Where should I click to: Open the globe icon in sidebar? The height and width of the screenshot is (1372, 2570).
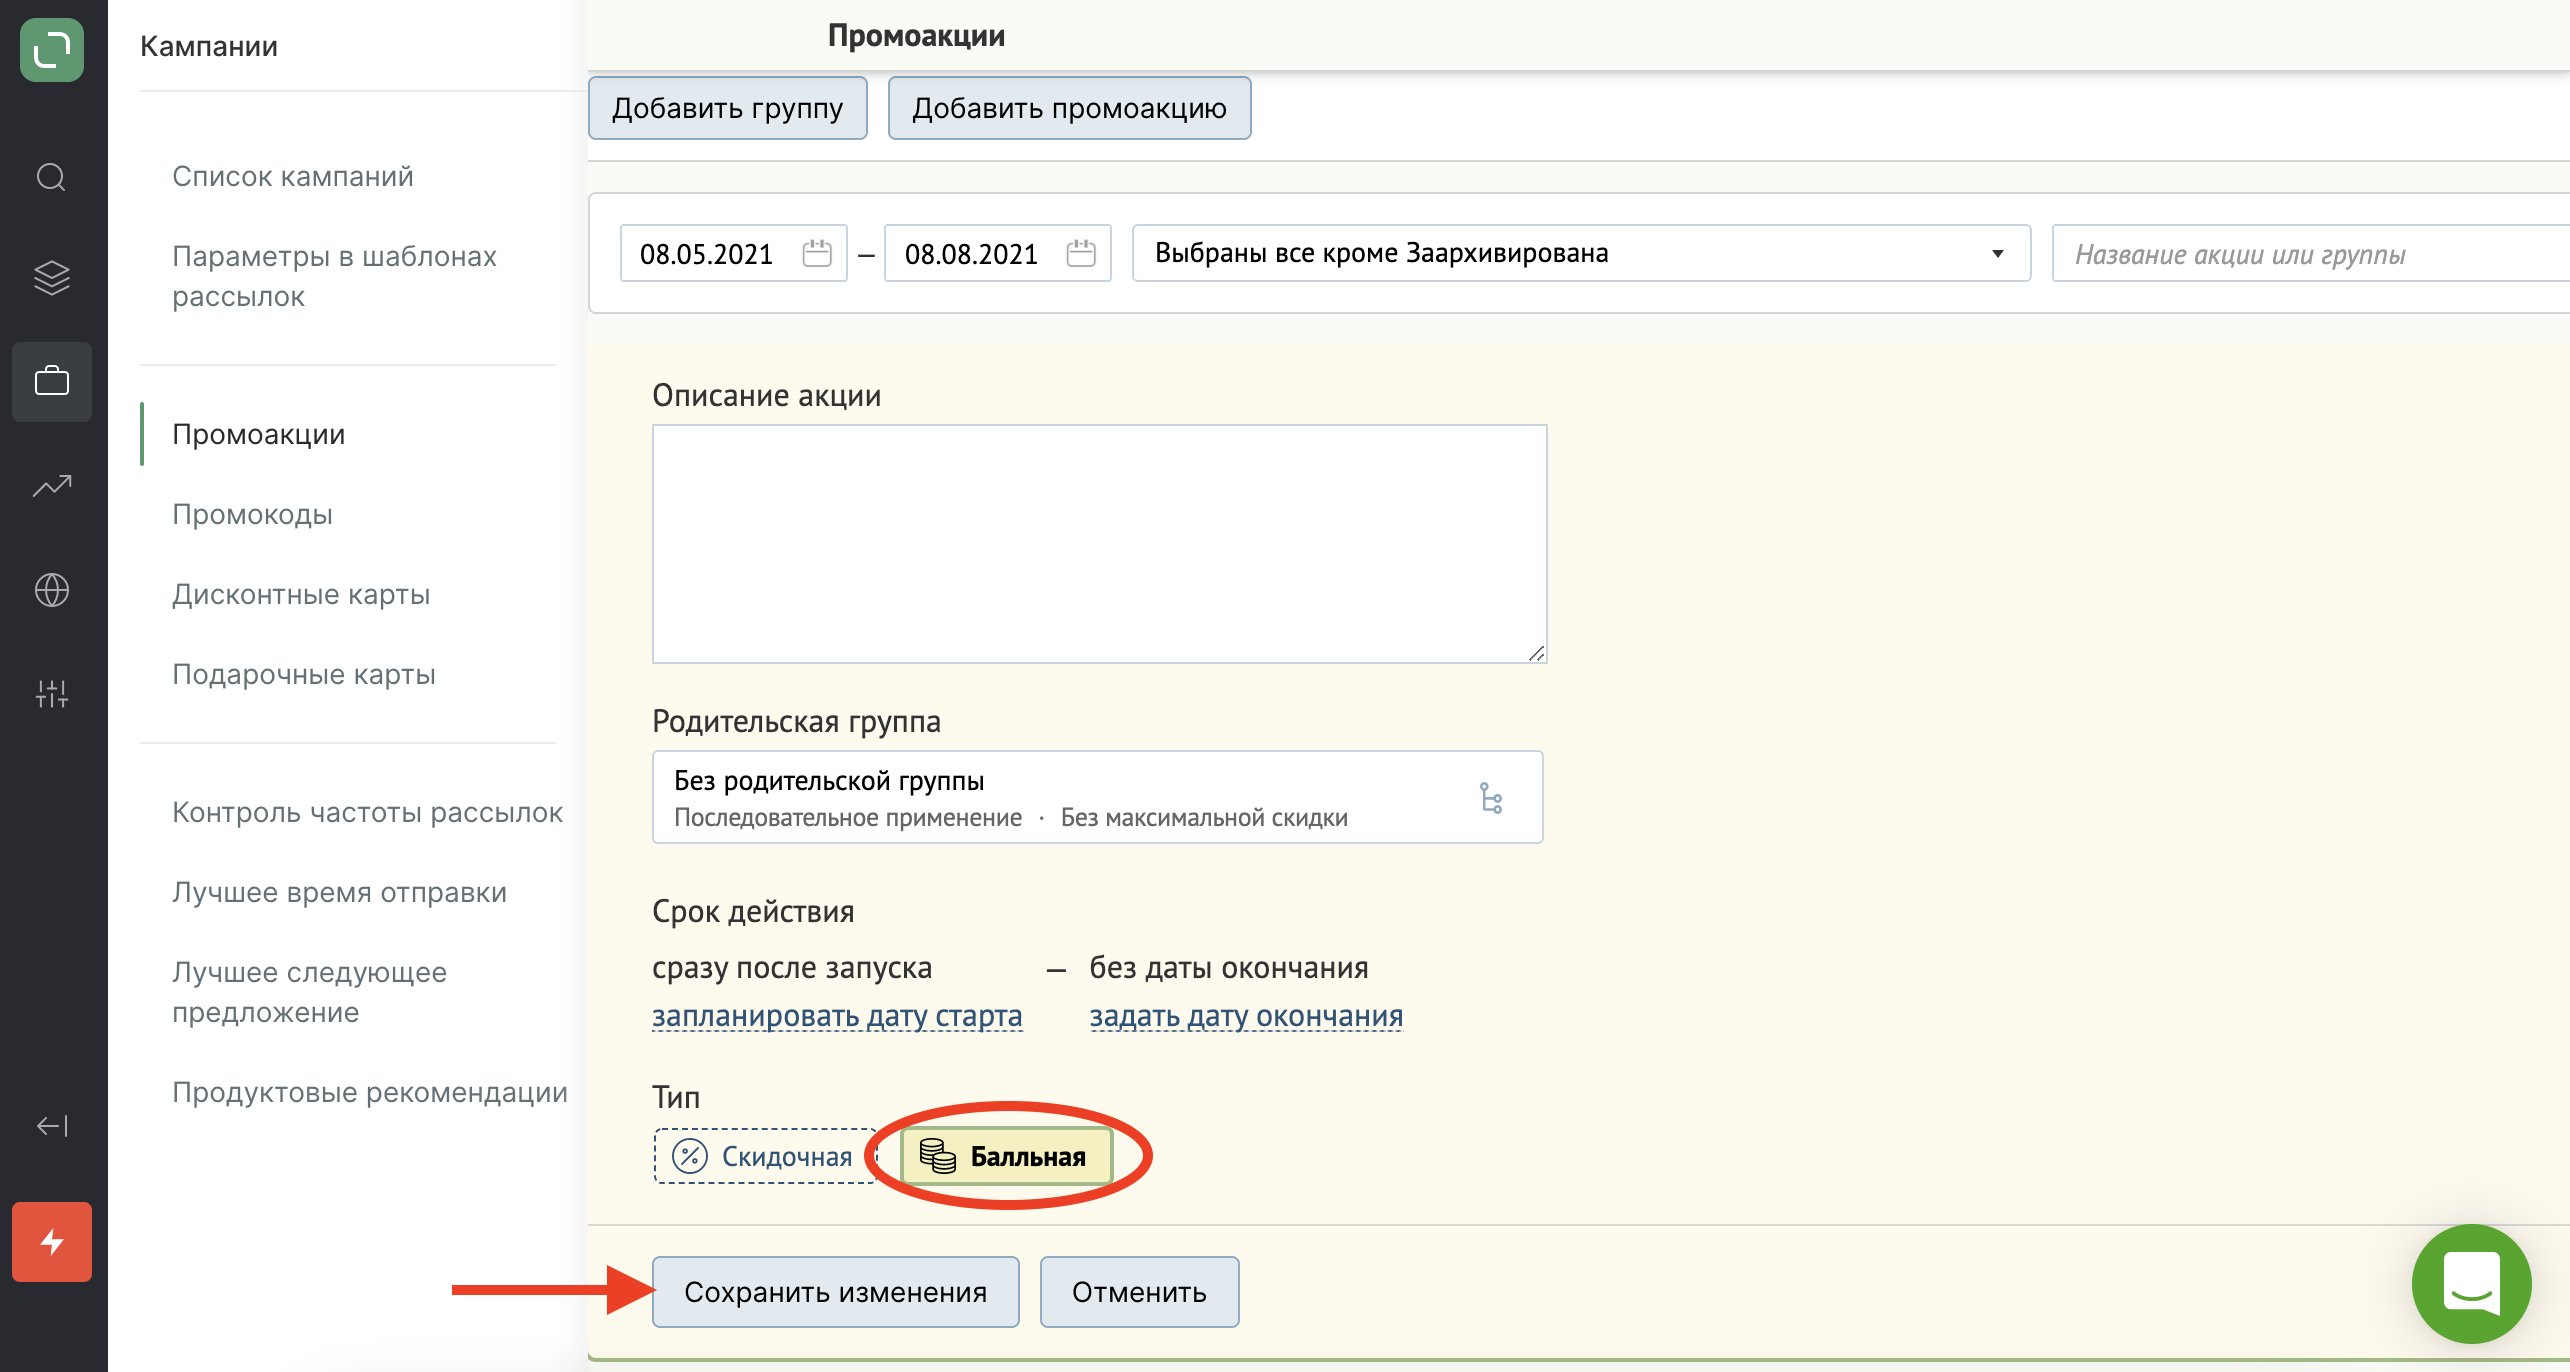[x=52, y=590]
